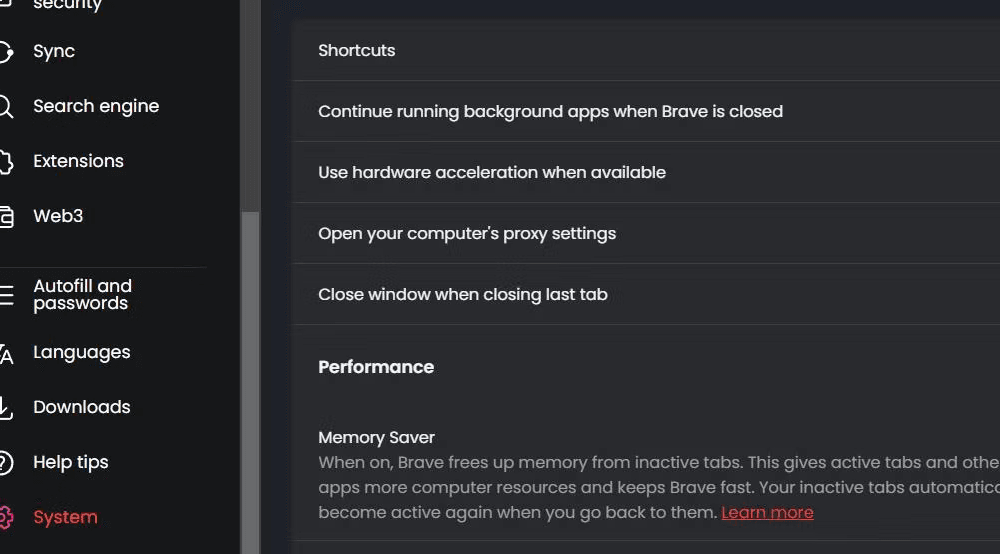This screenshot has width=1000, height=554.
Task: Follow the Learn more link for Memory Saver
Action: pos(767,513)
